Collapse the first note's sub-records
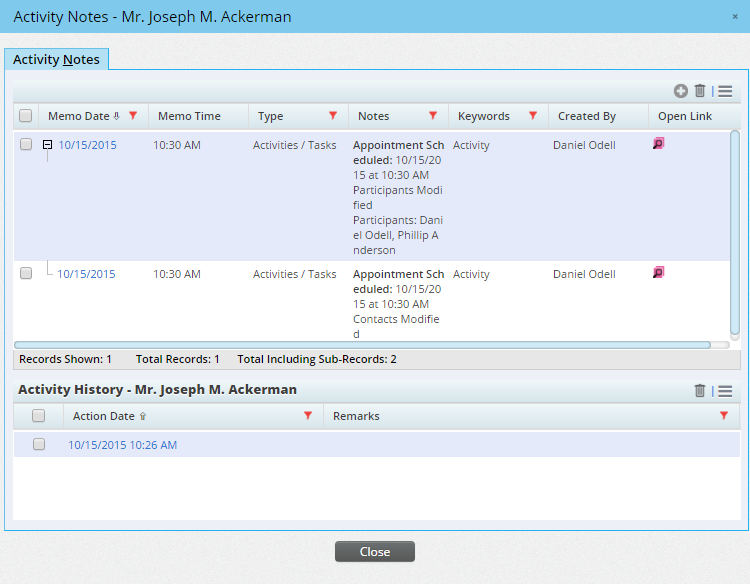 [47, 145]
